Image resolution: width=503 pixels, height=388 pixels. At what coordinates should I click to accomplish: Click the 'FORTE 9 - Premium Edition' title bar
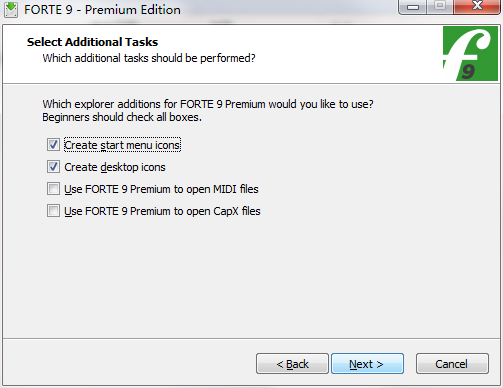(x=102, y=10)
